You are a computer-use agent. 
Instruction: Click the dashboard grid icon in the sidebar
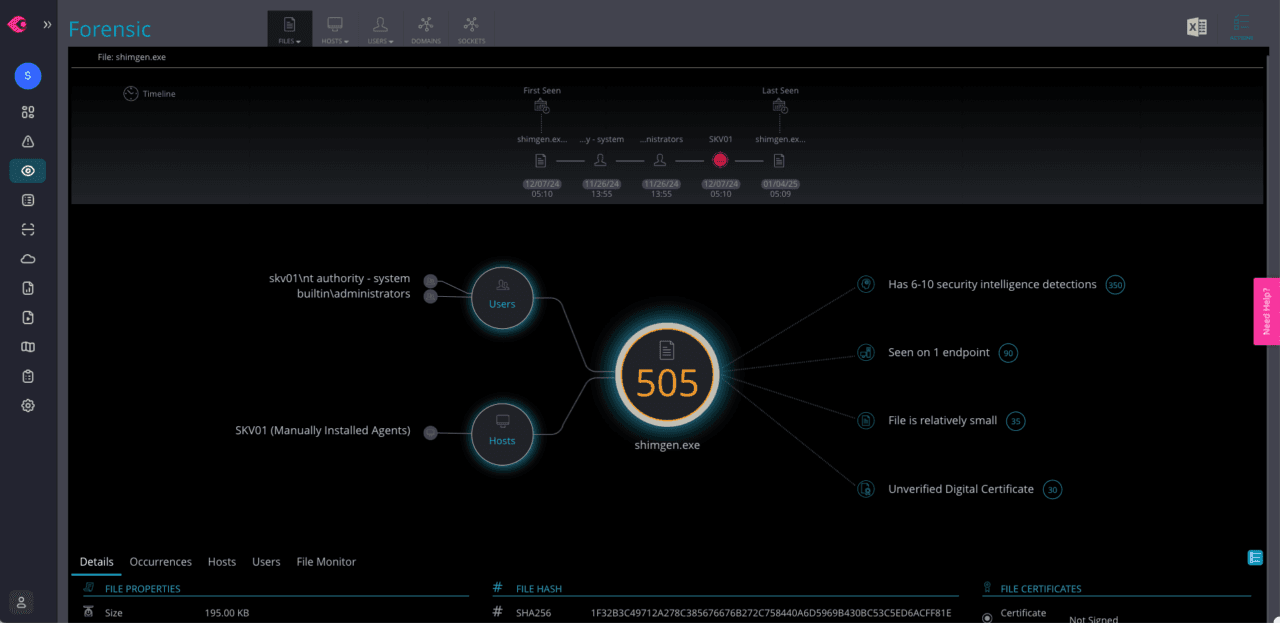27,112
